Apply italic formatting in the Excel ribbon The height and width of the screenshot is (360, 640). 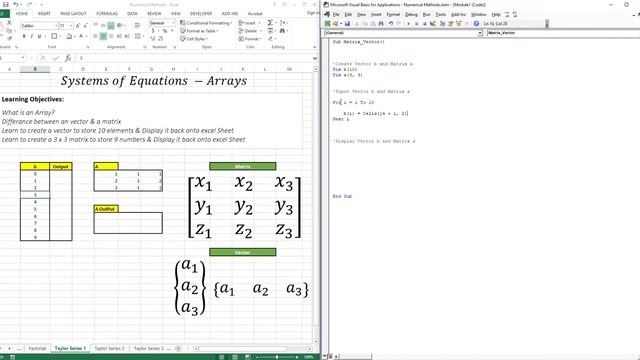click(31, 36)
